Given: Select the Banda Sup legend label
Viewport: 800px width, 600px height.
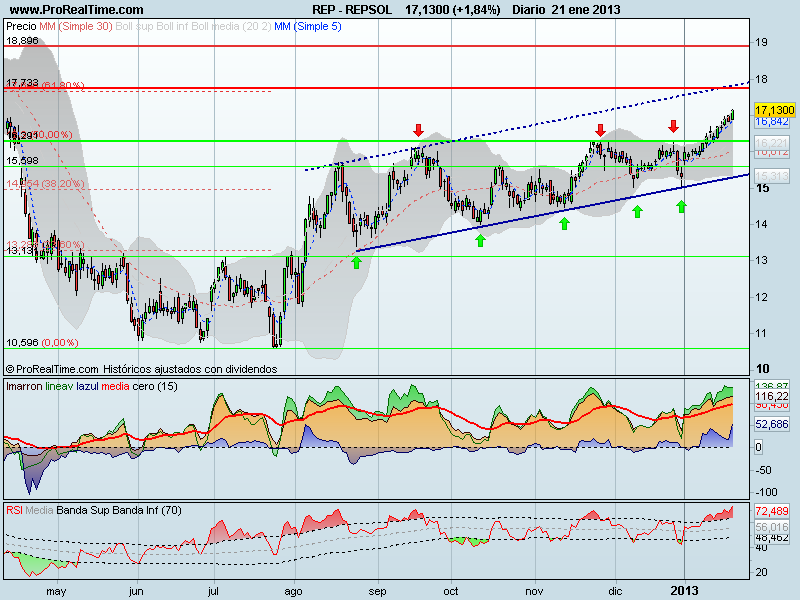Looking at the screenshot, I should click(x=82, y=510).
